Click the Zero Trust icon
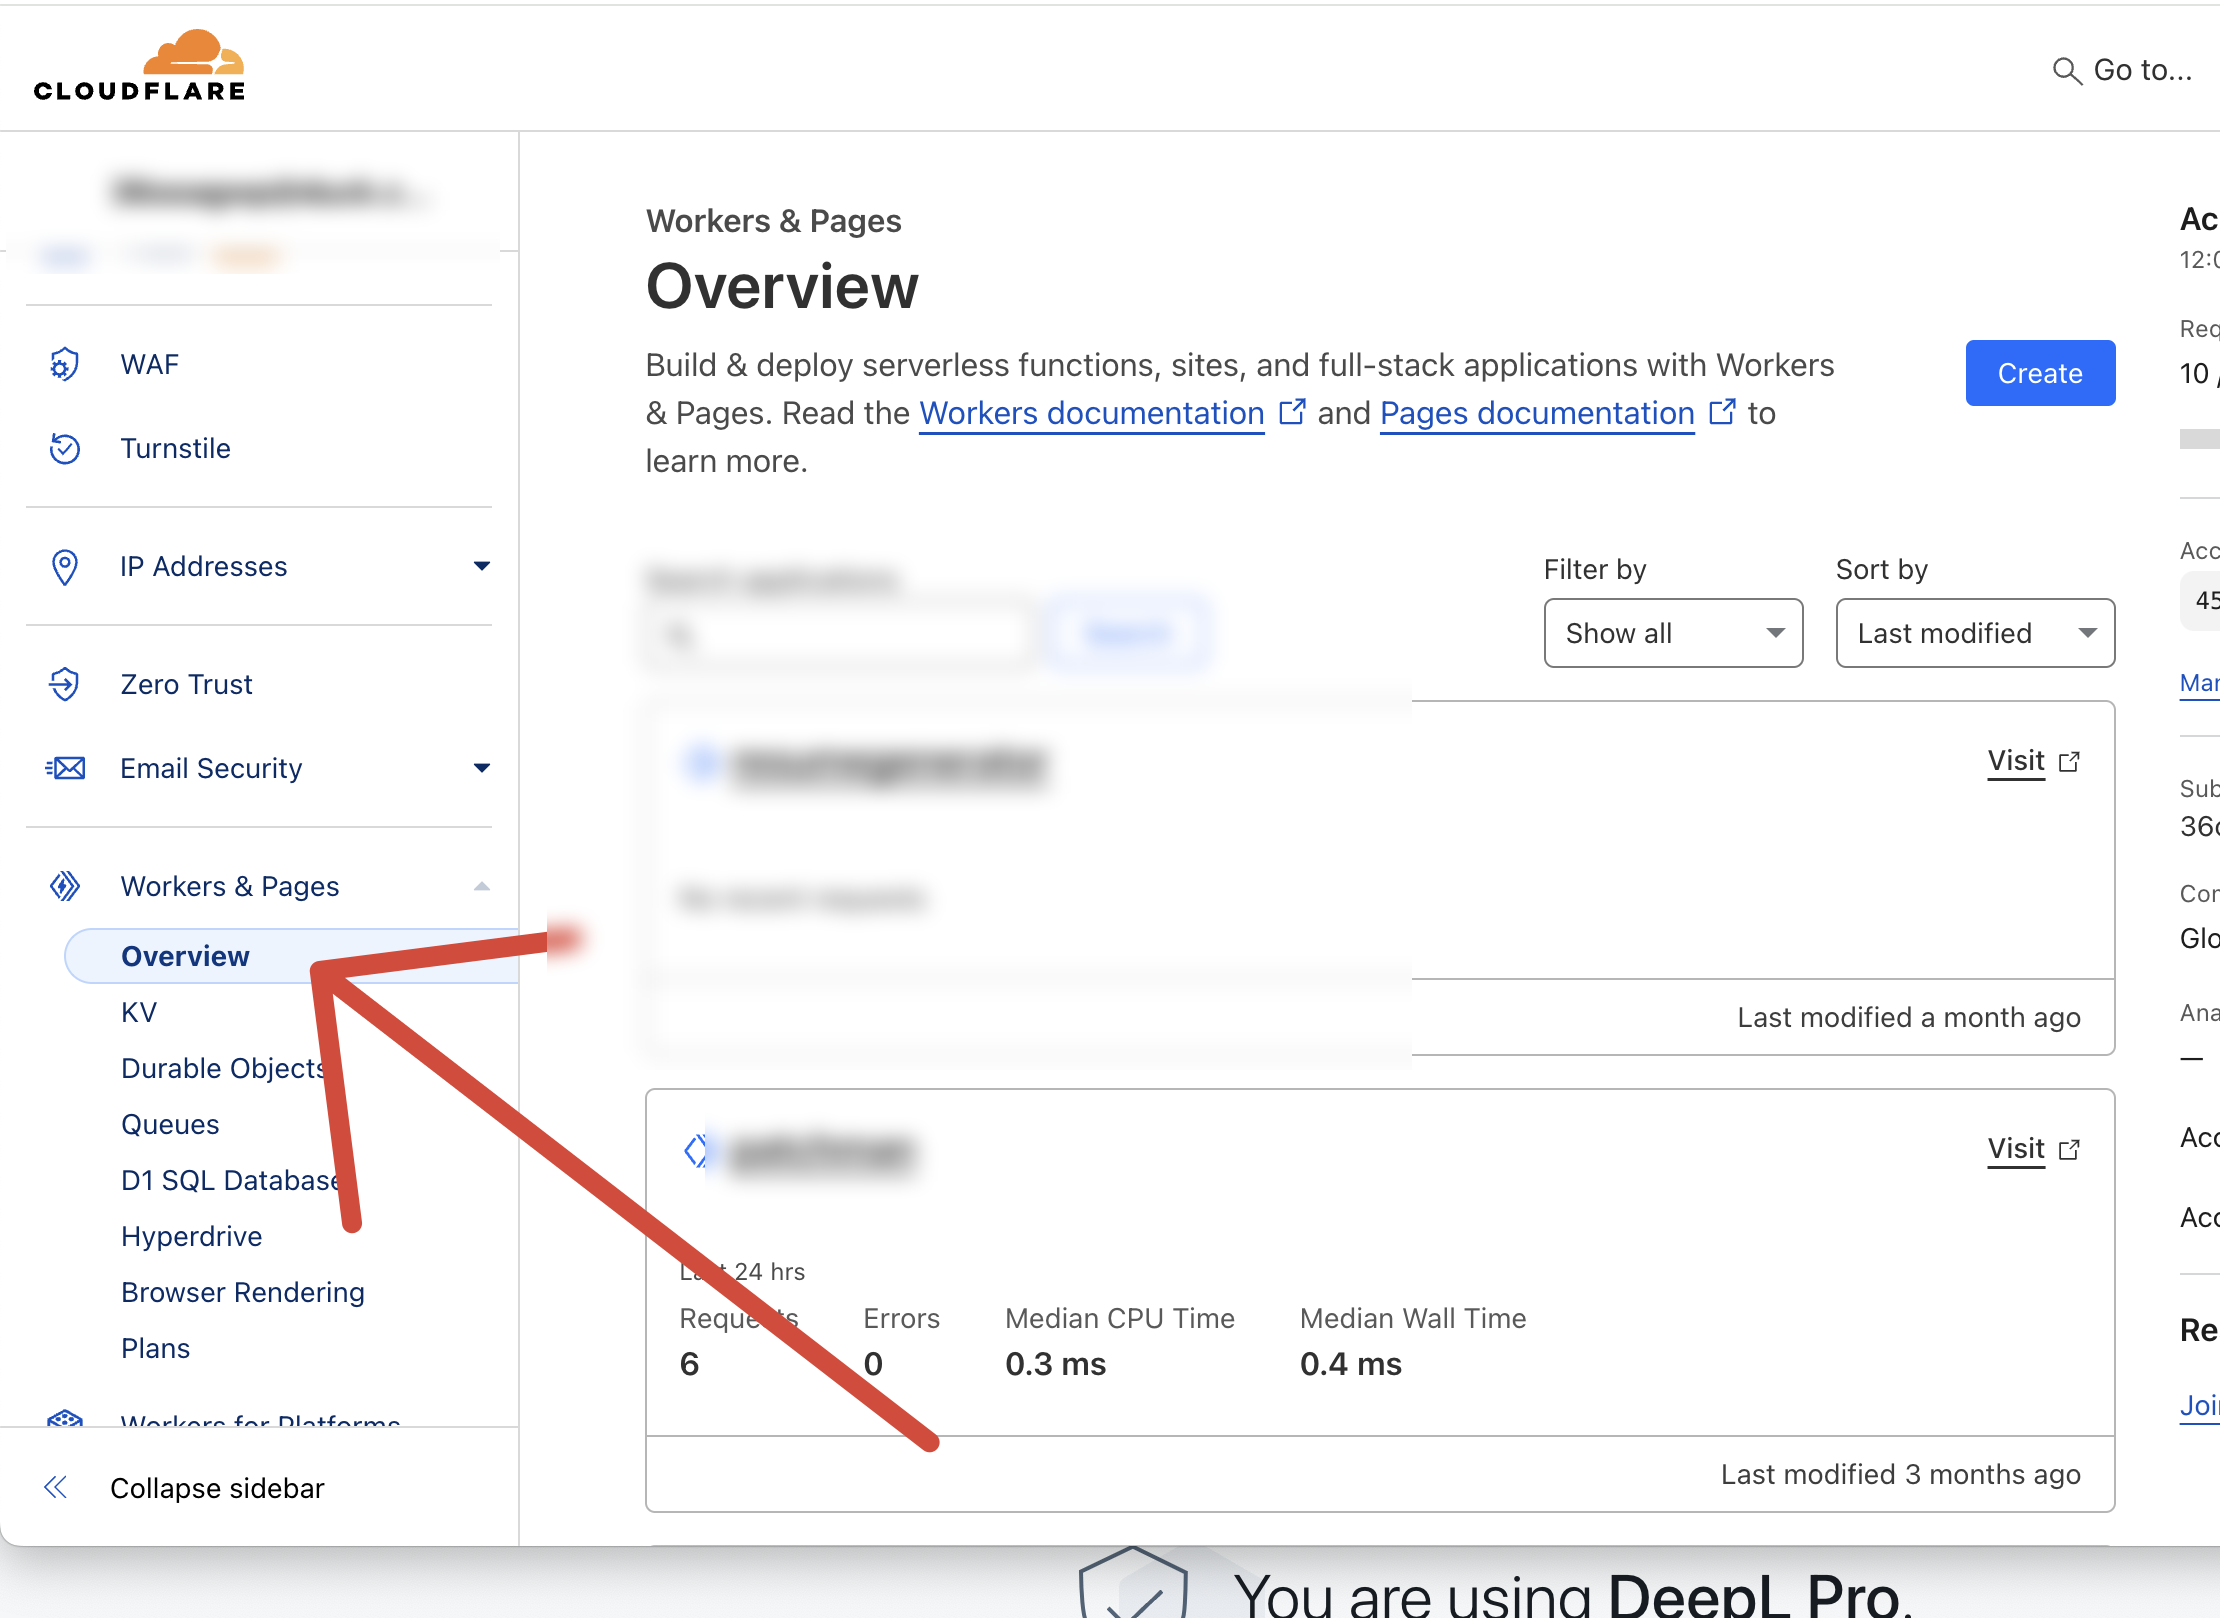Image resolution: width=2220 pixels, height=1618 pixels. pos(65,684)
